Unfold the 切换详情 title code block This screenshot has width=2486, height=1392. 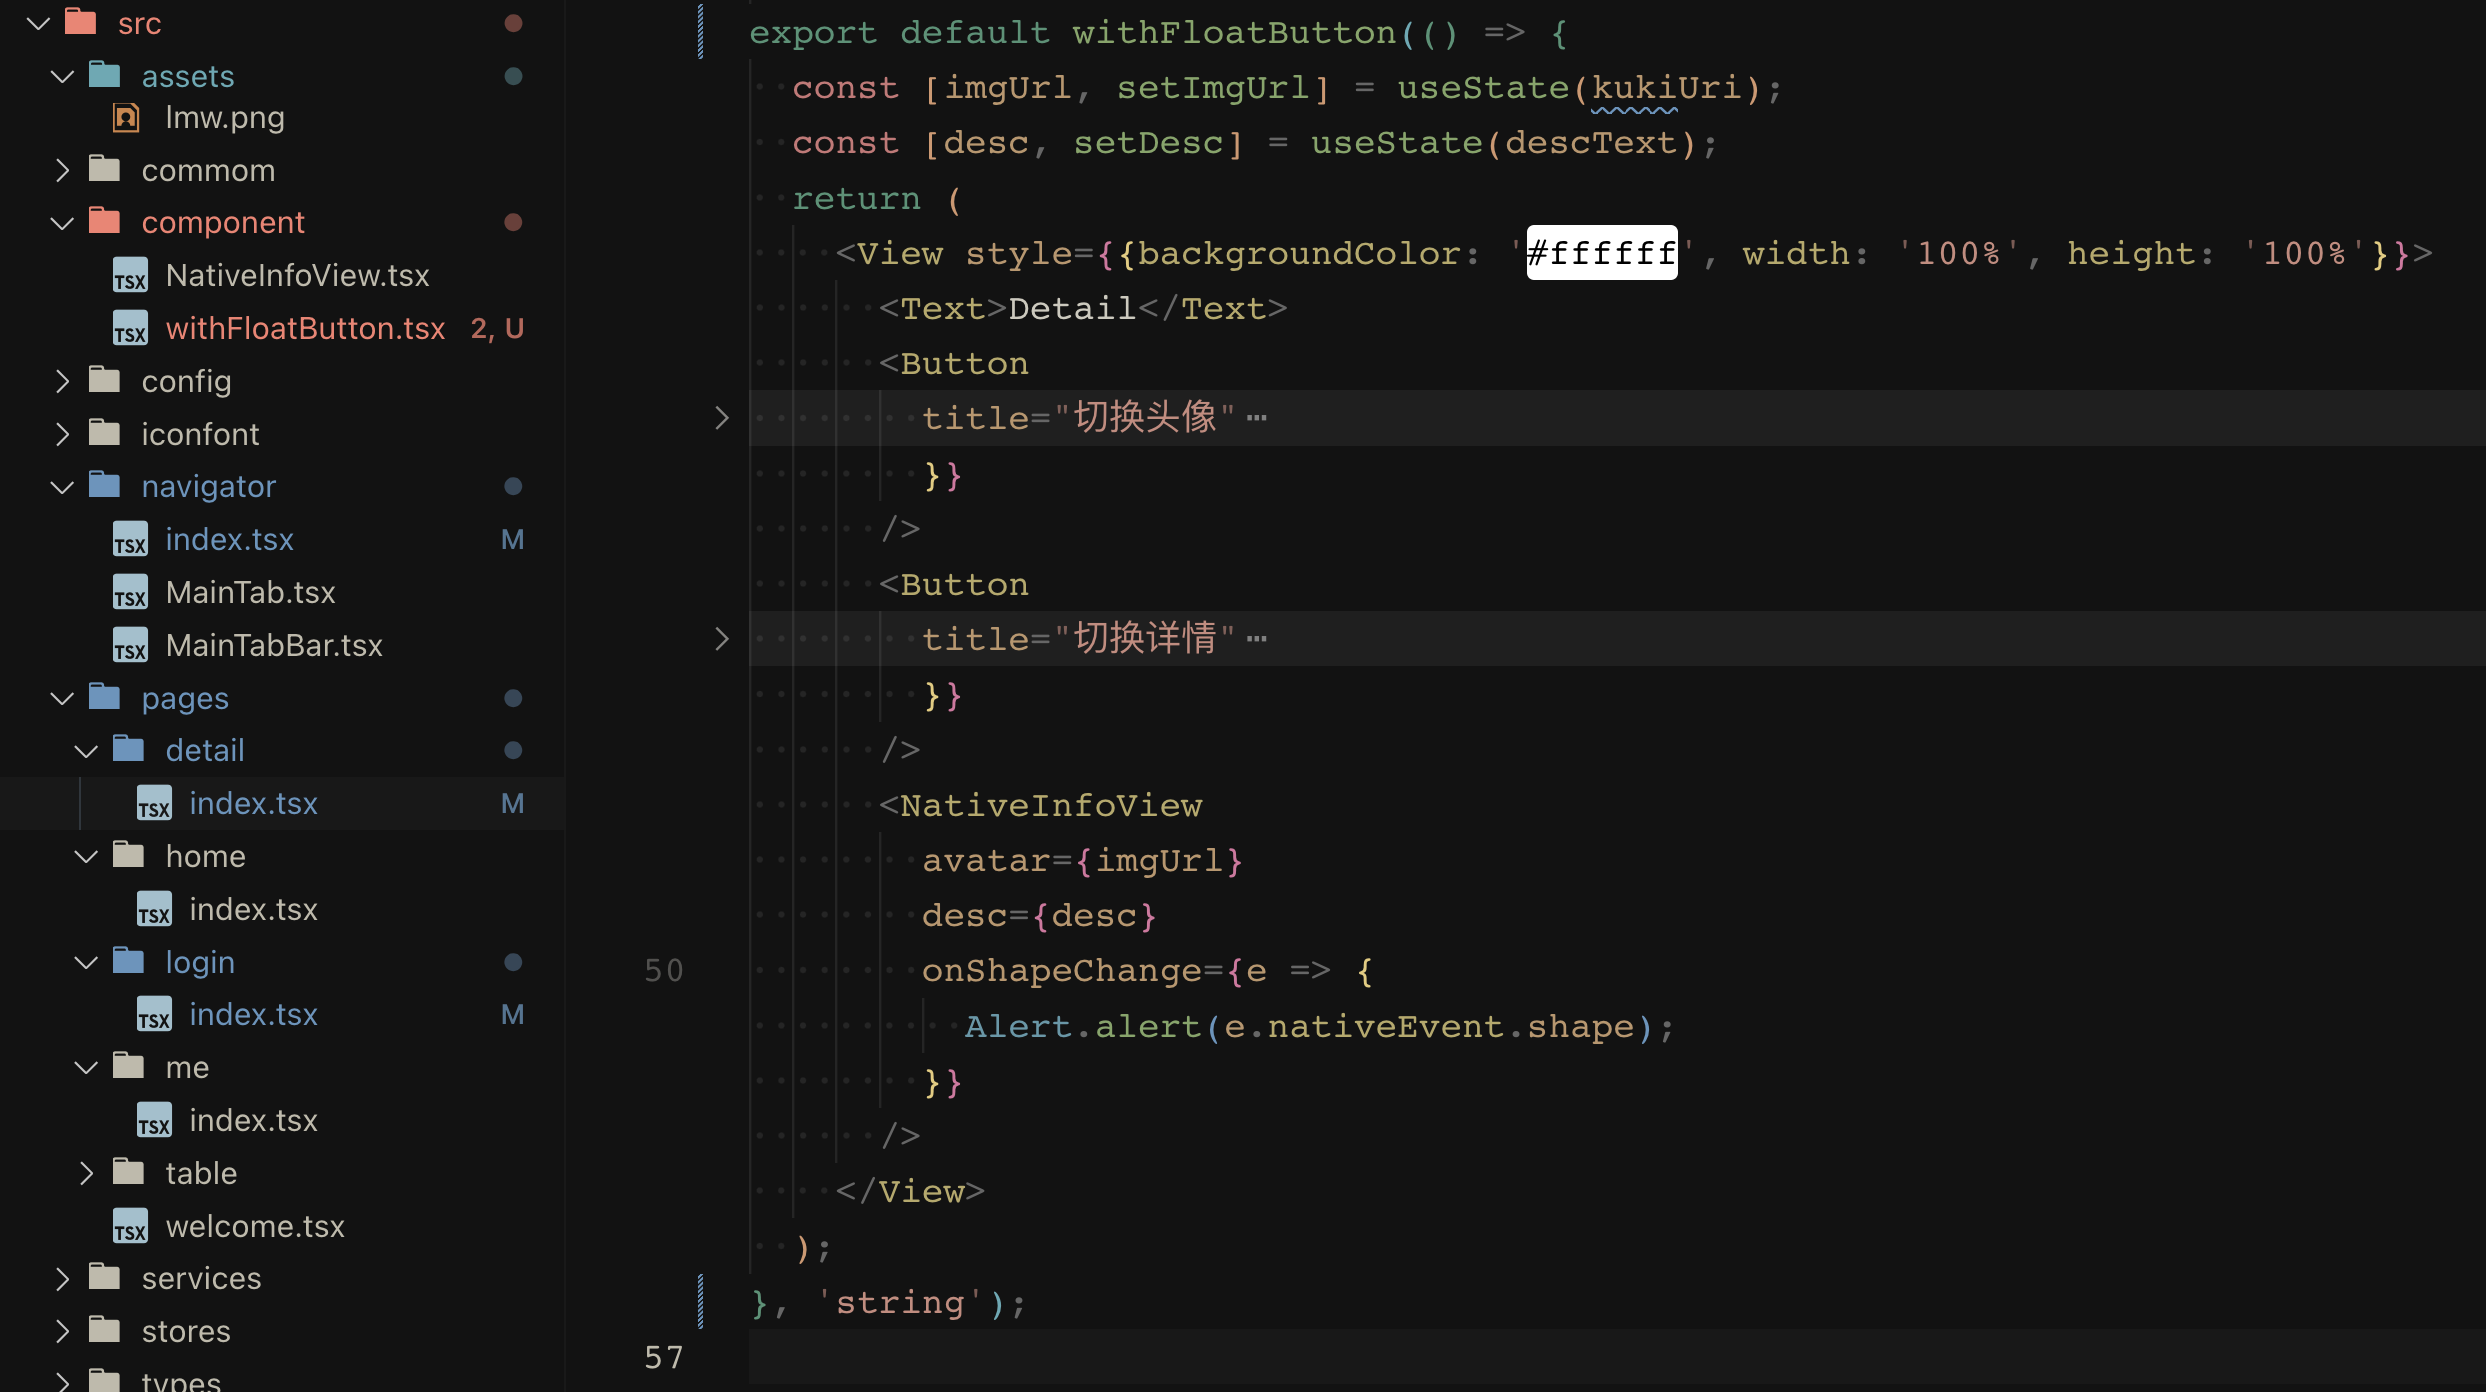[x=722, y=639]
